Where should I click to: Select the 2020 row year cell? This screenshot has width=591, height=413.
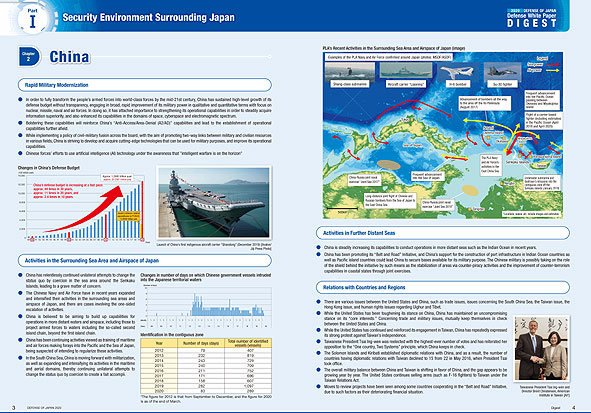(x=159, y=391)
